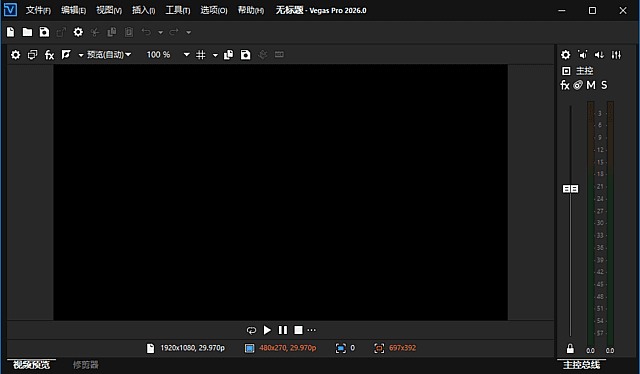This screenshot has height=374, width=640.
Task: Start playback with the Play button
Action: coord(267,330)
